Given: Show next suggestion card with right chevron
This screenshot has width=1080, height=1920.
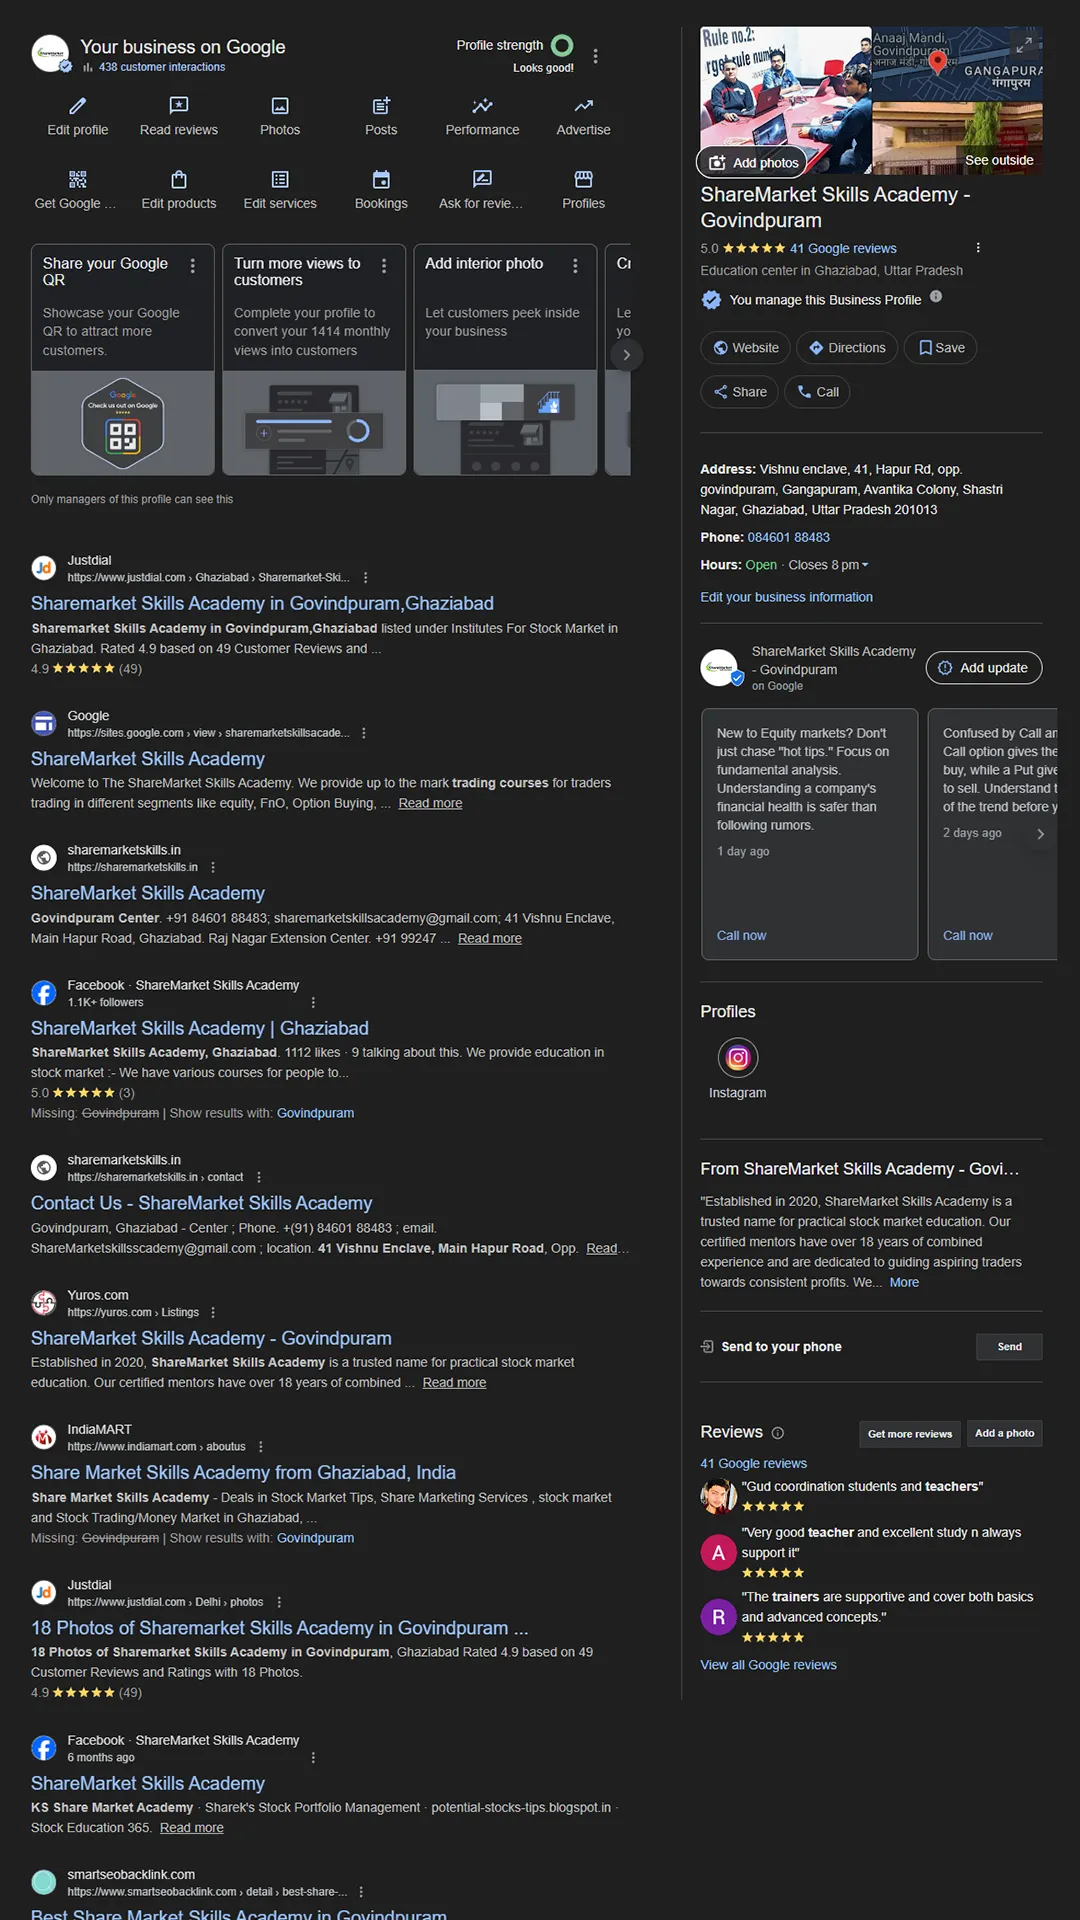Looking at the screenshot, I should [627, 355].
